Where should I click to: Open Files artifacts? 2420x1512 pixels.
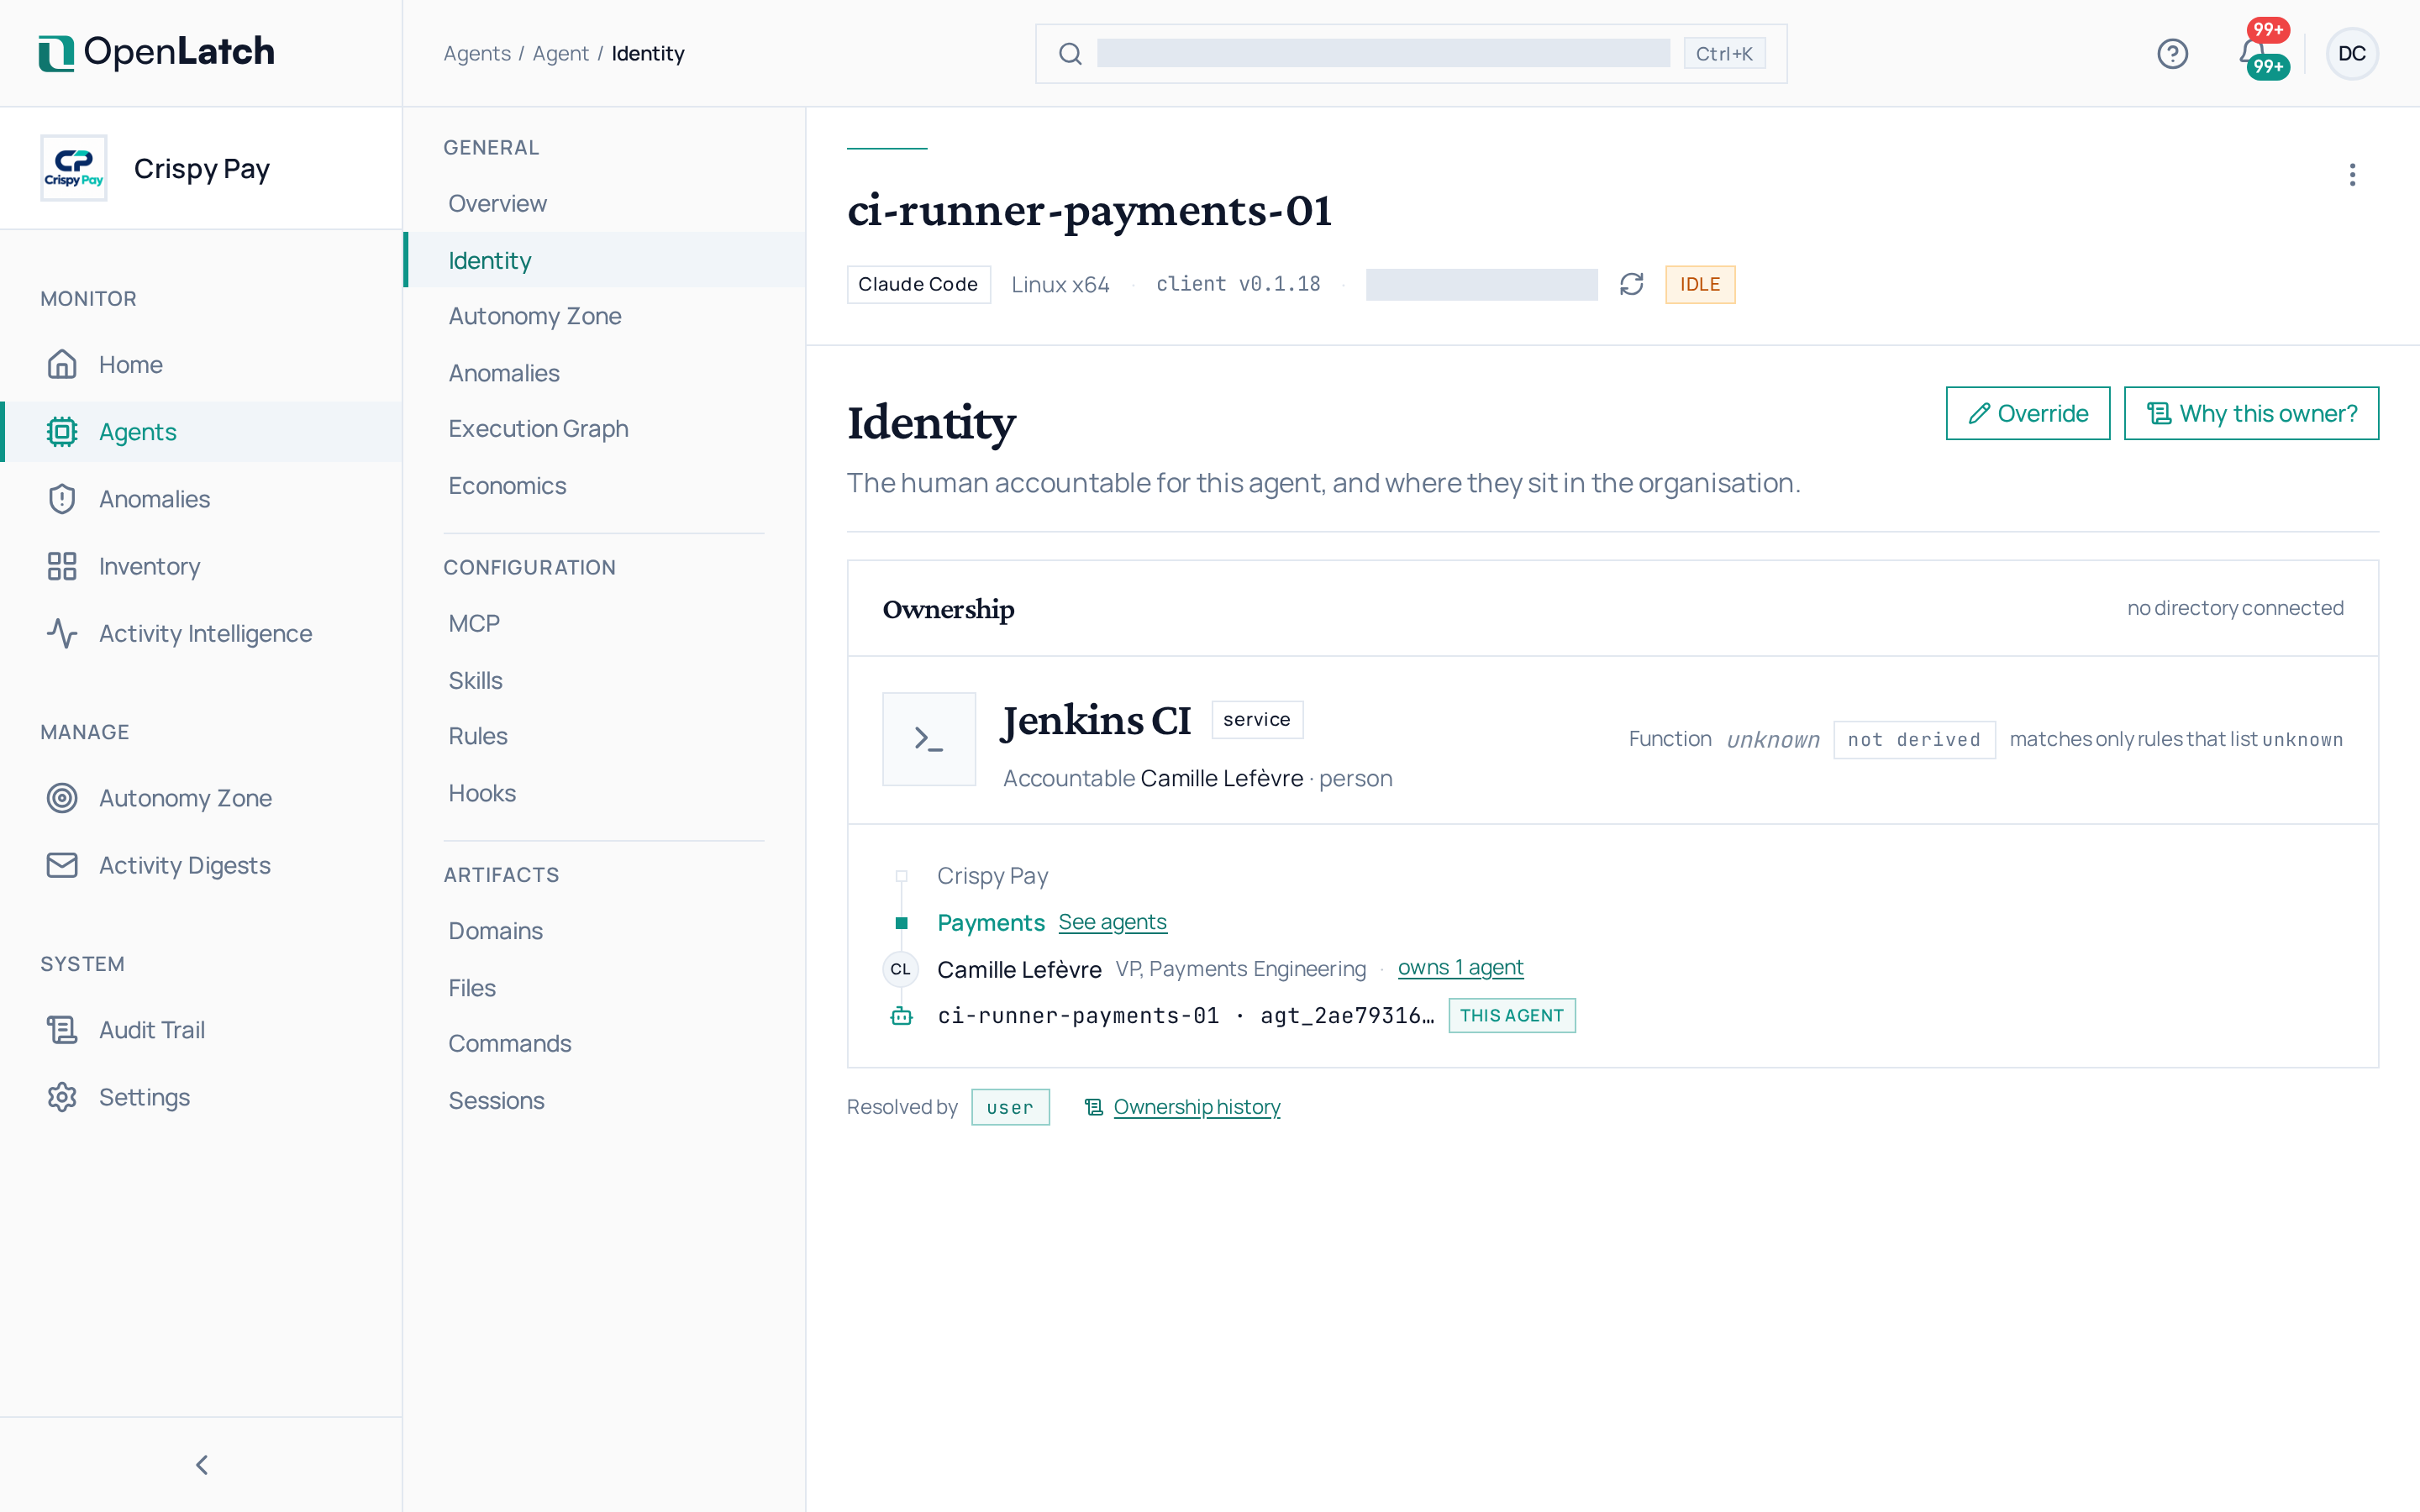(x=604, y=988)
